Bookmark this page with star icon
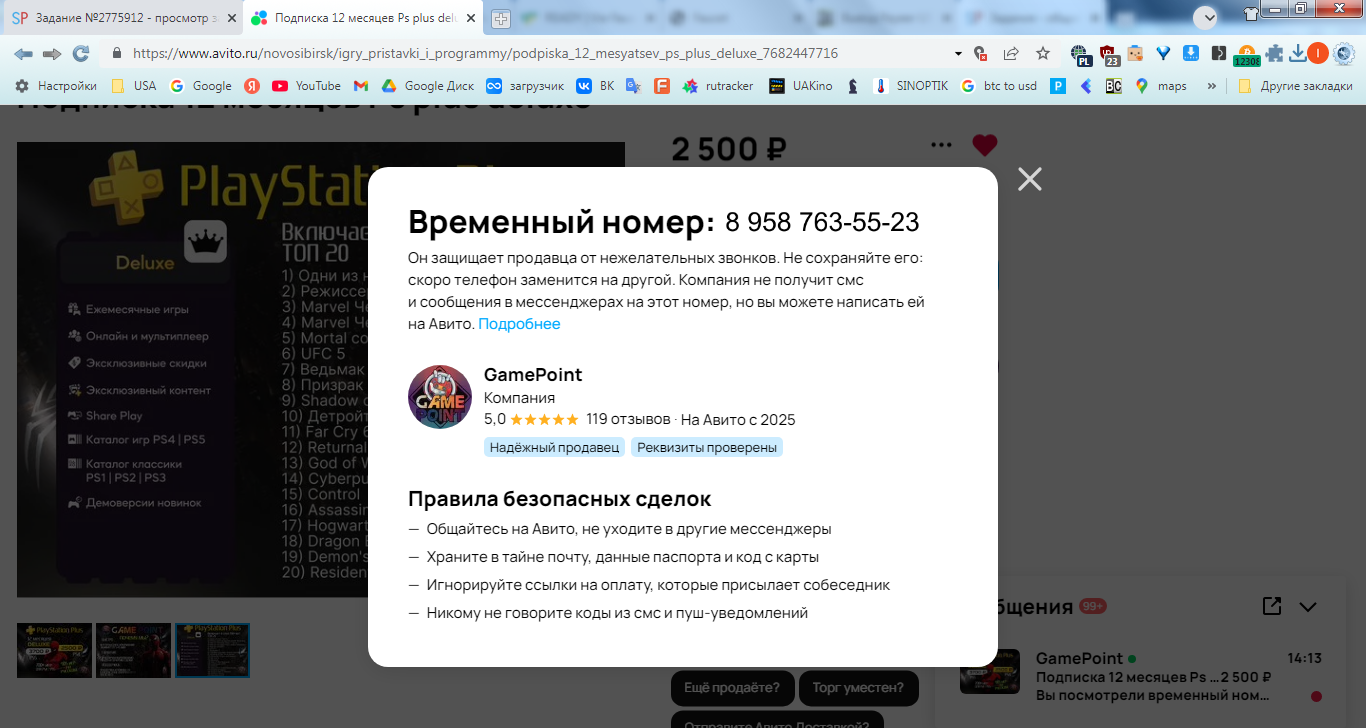Image resolution: width=1366 pixels, height=728 pixels. (x=1043, y=53)
